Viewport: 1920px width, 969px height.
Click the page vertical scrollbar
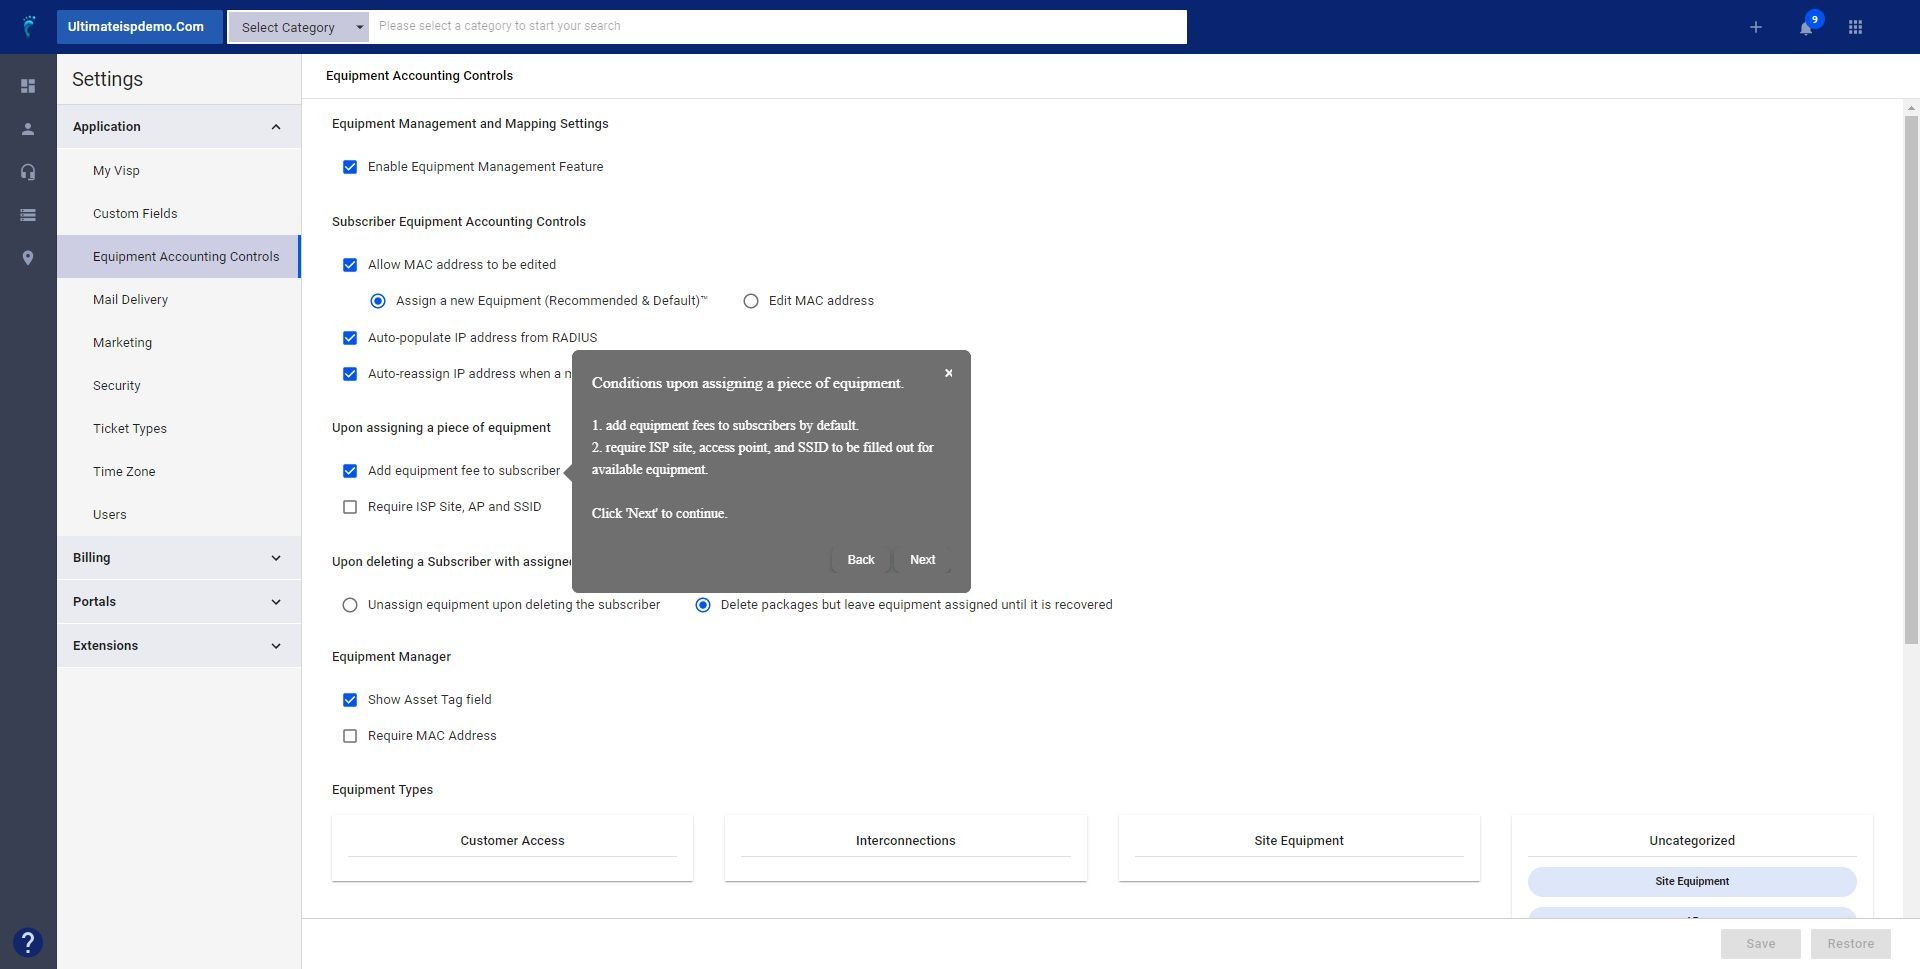click(1911, 380)
